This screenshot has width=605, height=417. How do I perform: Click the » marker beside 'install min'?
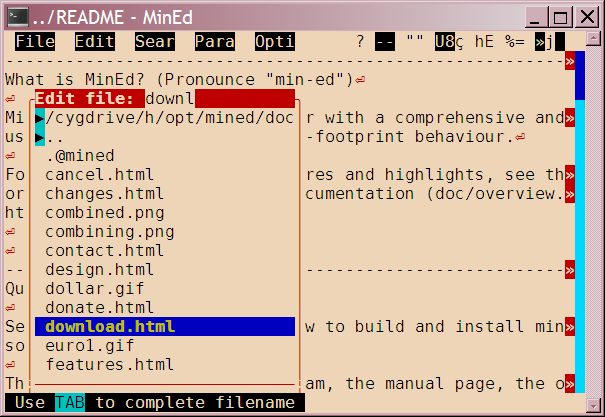tap(570, 326)
